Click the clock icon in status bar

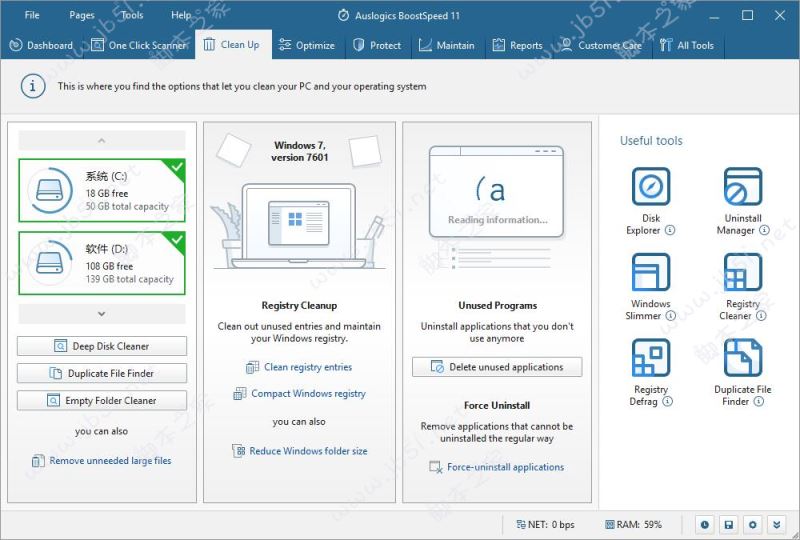point(705,525)
